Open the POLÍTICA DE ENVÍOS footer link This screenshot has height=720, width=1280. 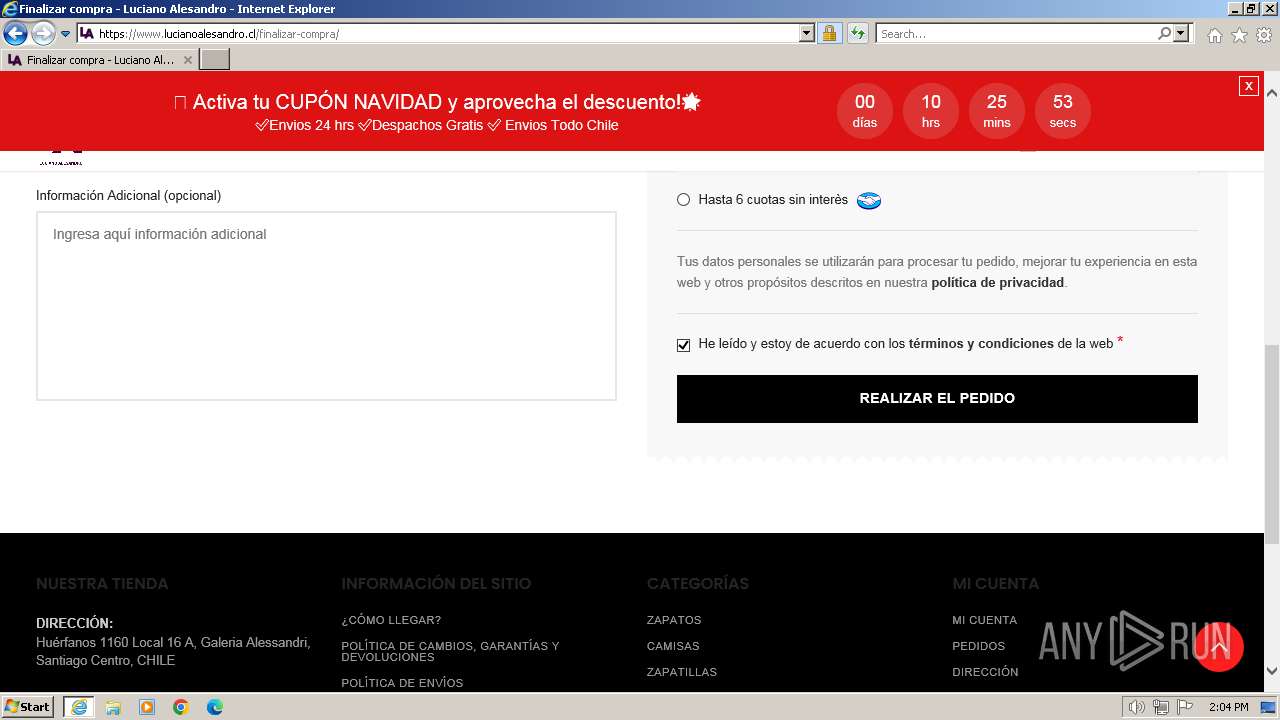[x=402, y=683]
